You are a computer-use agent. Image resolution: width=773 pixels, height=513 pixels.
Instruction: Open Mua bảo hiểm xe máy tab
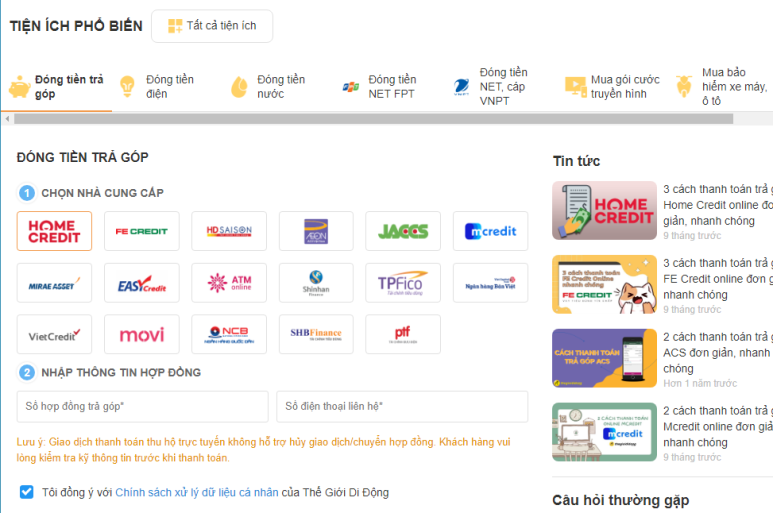point(722,87)
